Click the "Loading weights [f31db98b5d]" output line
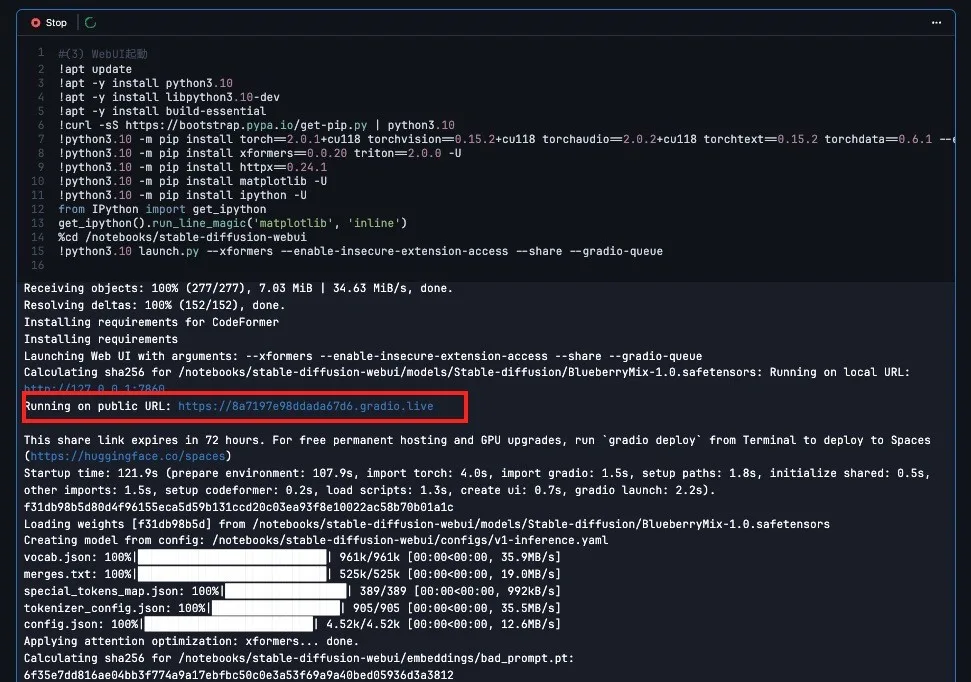The image size is (971, 682). pos(427,524)
